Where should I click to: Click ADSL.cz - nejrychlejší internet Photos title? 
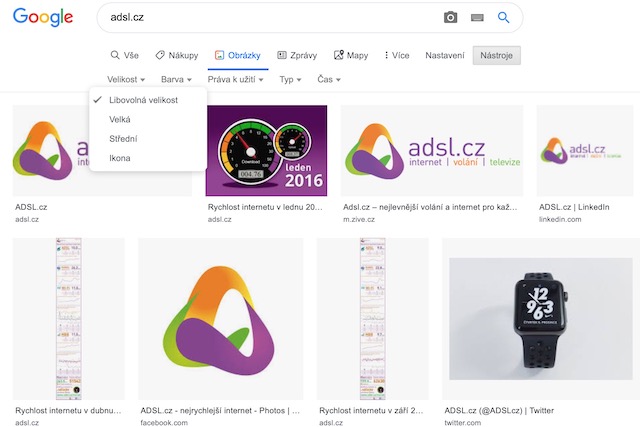coord(220,411)
